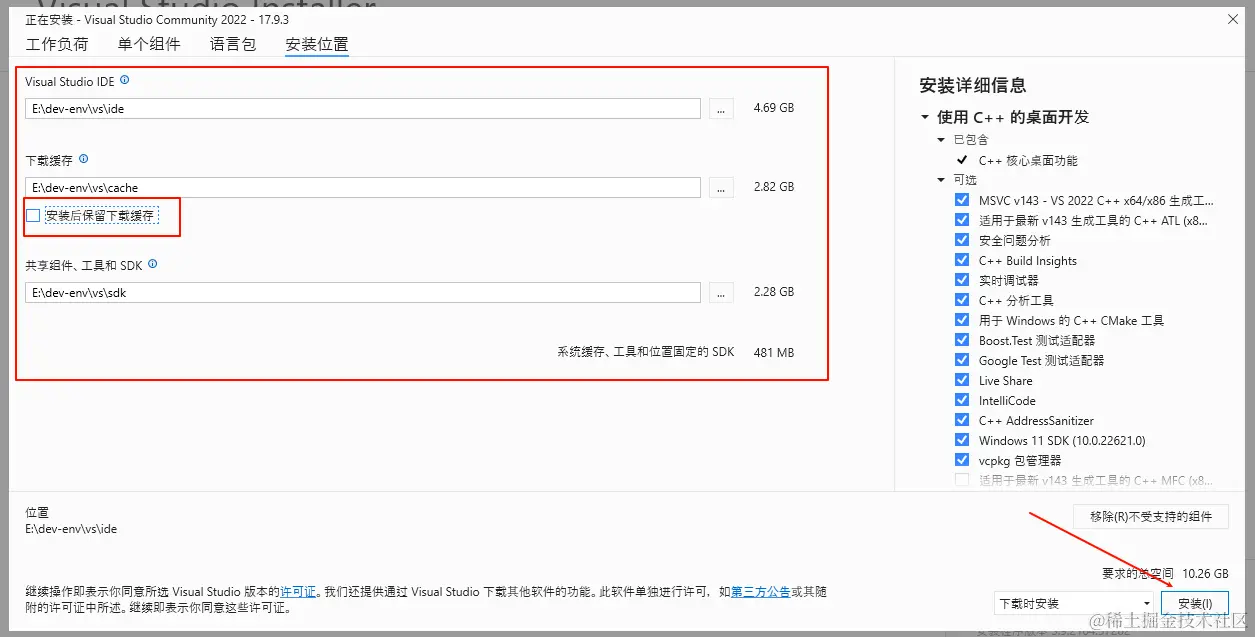Uncheck IntelliCode component
The image size is (1255, 637).
962,400
